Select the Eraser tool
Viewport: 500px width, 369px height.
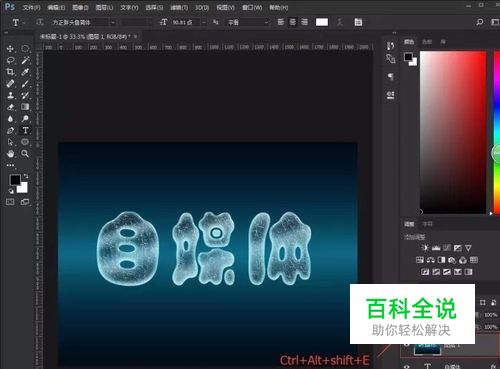click(x=10, y=107)
